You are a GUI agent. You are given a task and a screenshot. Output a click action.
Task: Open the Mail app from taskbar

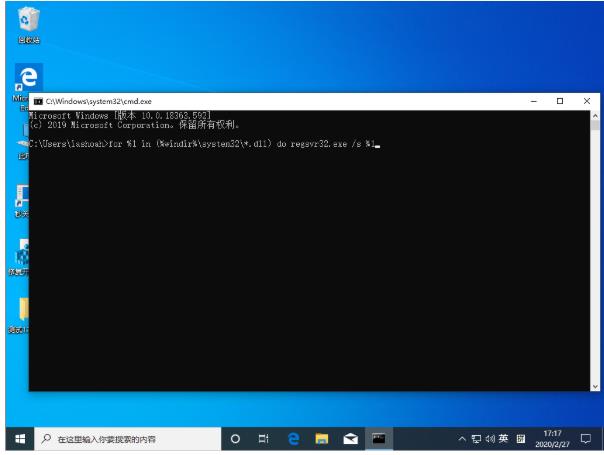pos(351,438)
